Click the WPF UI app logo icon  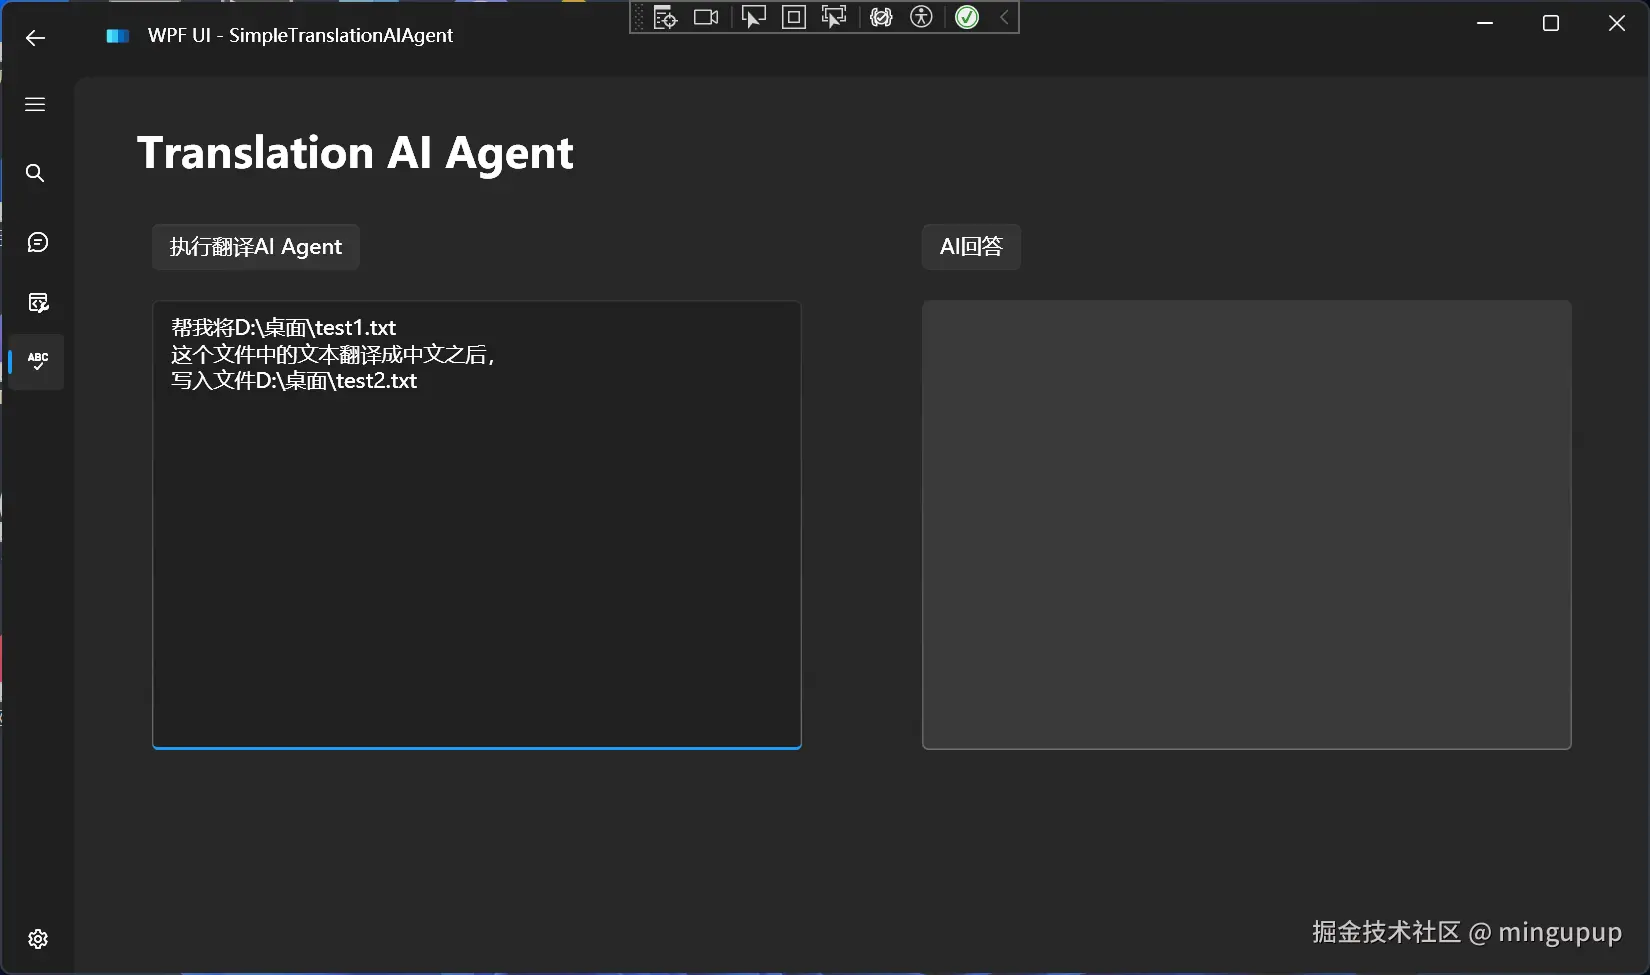tap(118, 36)
